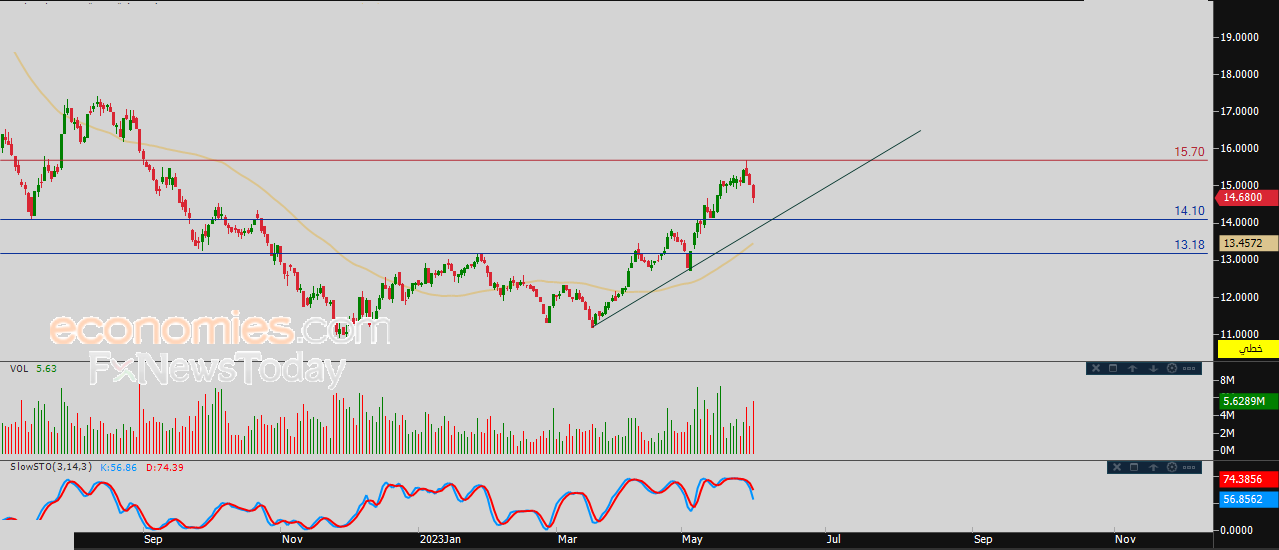The image size is (1279, 550).
Task: Move the SlowSTO pane up
Action: (x=1154, y=467)
